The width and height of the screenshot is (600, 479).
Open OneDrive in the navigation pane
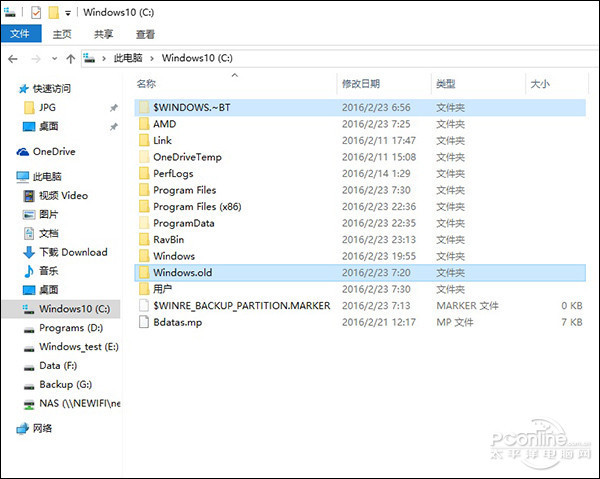point(53,151)
